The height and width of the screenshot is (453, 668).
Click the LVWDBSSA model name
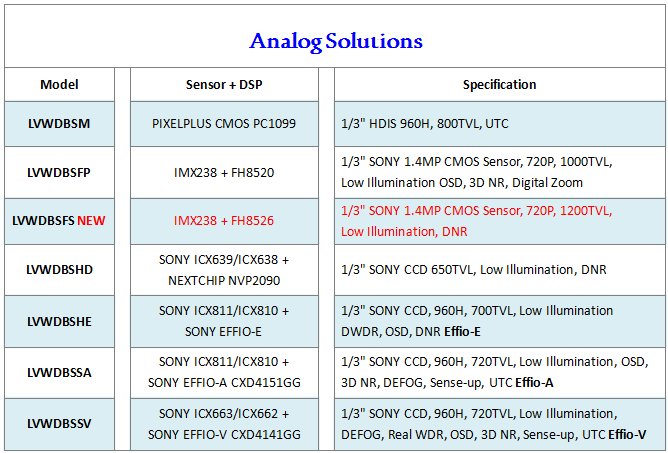[59, 372]
